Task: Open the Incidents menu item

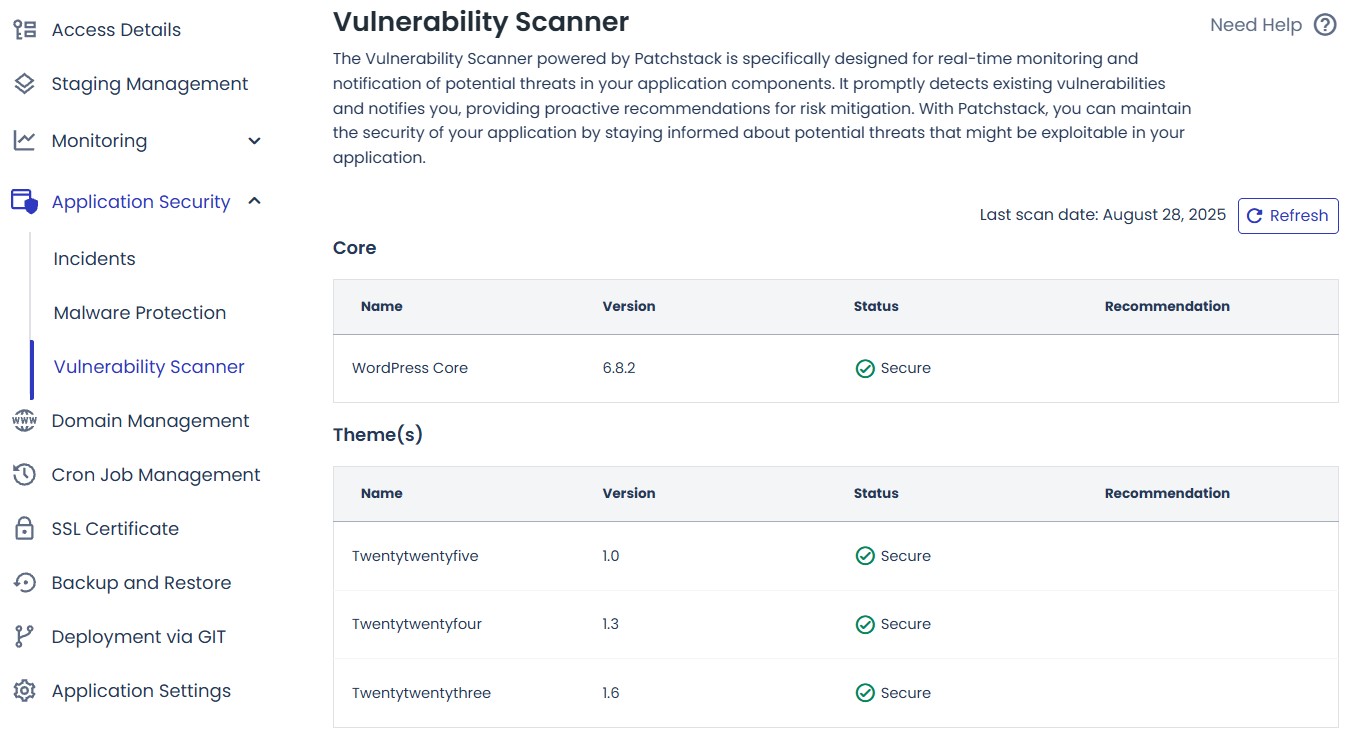Action: [94, 258]
